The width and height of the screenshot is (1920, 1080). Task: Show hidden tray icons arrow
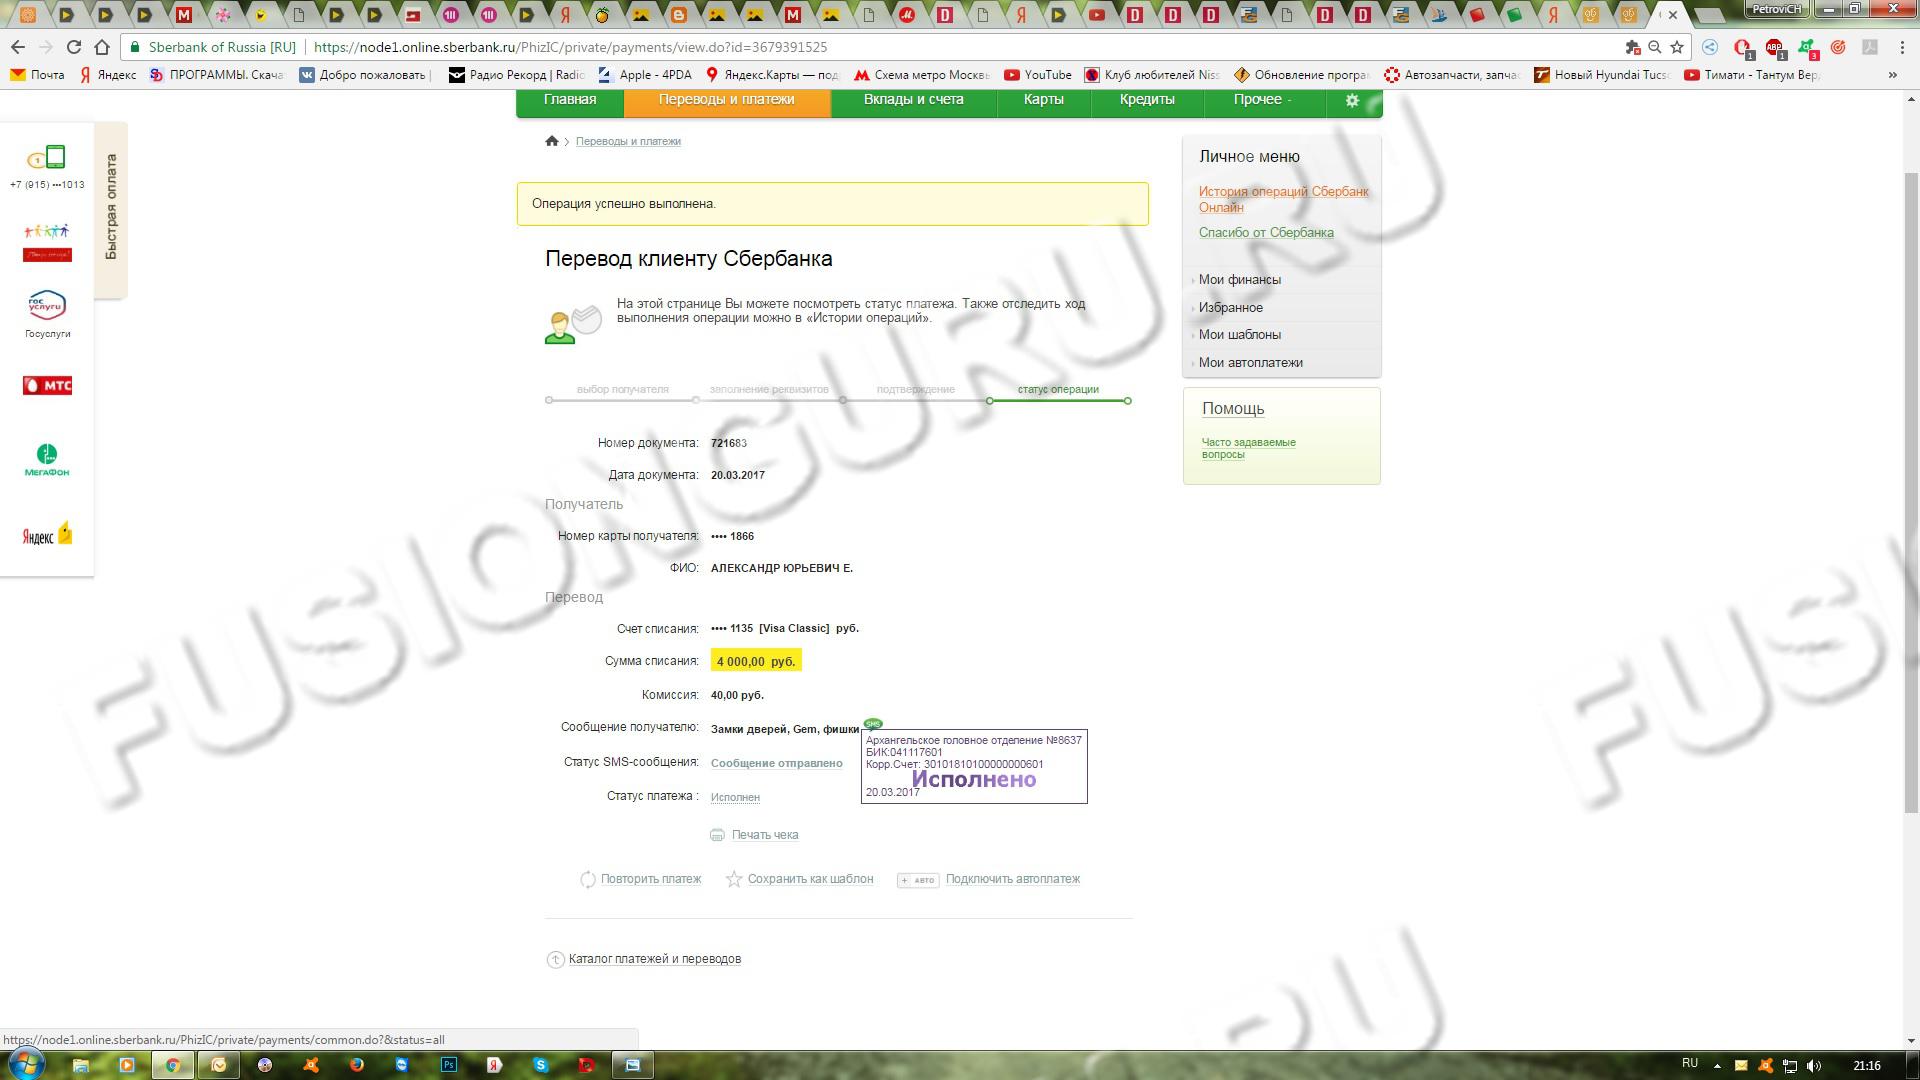pos(1717,1066)
